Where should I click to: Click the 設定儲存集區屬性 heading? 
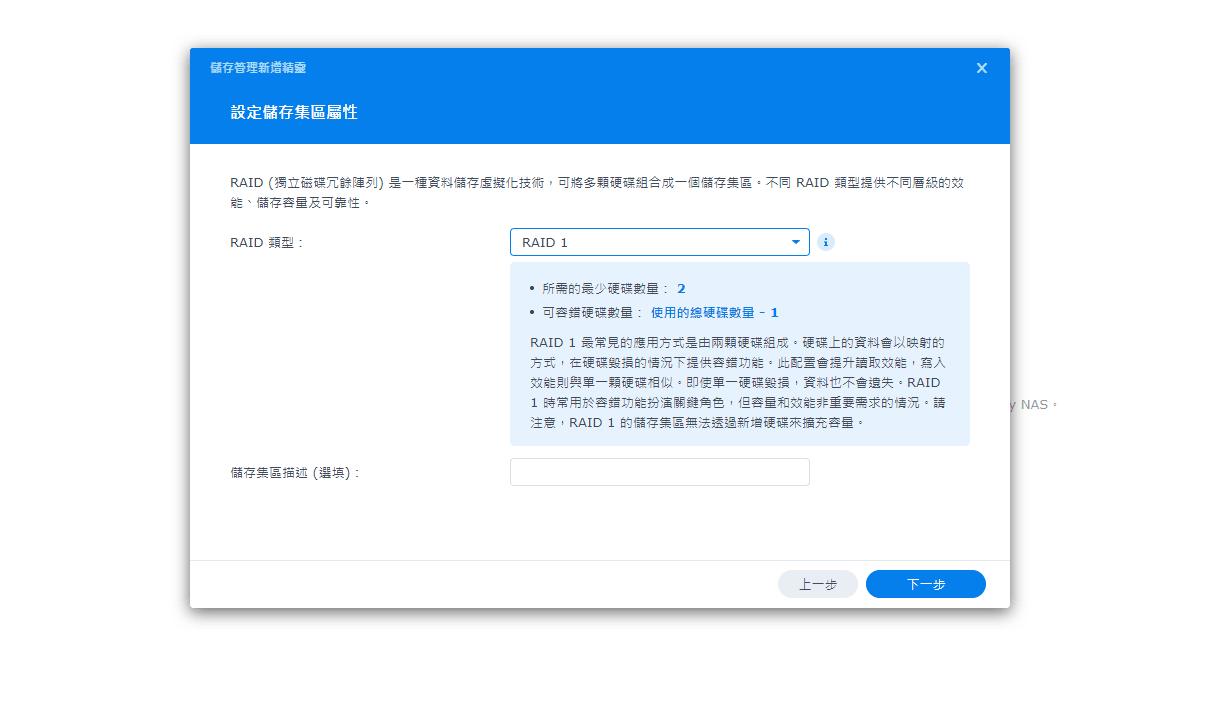pyautogui.click(x=294, y=112)
